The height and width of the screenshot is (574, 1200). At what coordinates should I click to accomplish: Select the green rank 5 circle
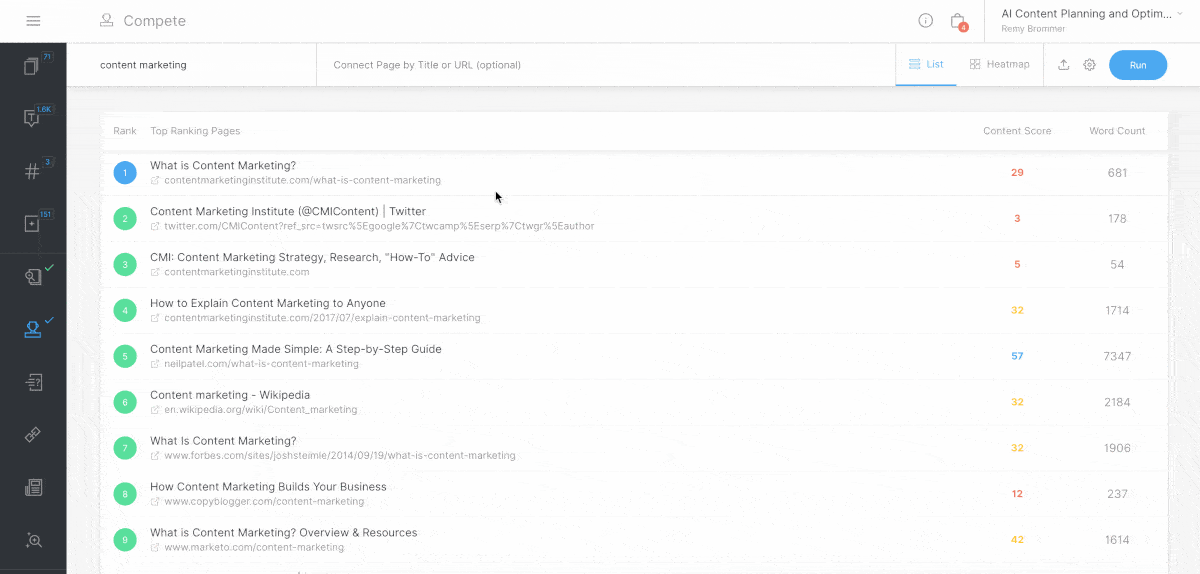pos(125,356)
